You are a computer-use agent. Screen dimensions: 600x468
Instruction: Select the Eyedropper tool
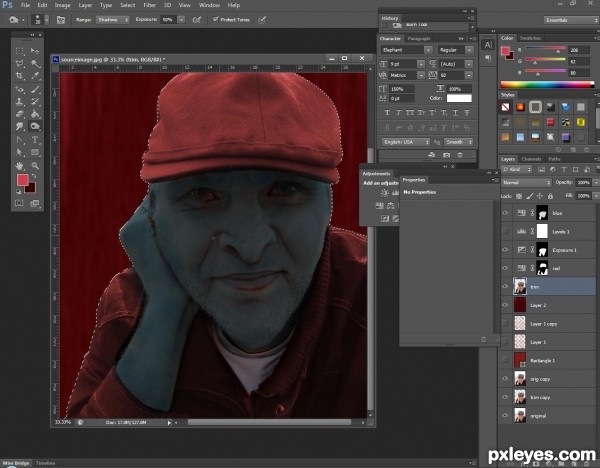coord(35,76)
